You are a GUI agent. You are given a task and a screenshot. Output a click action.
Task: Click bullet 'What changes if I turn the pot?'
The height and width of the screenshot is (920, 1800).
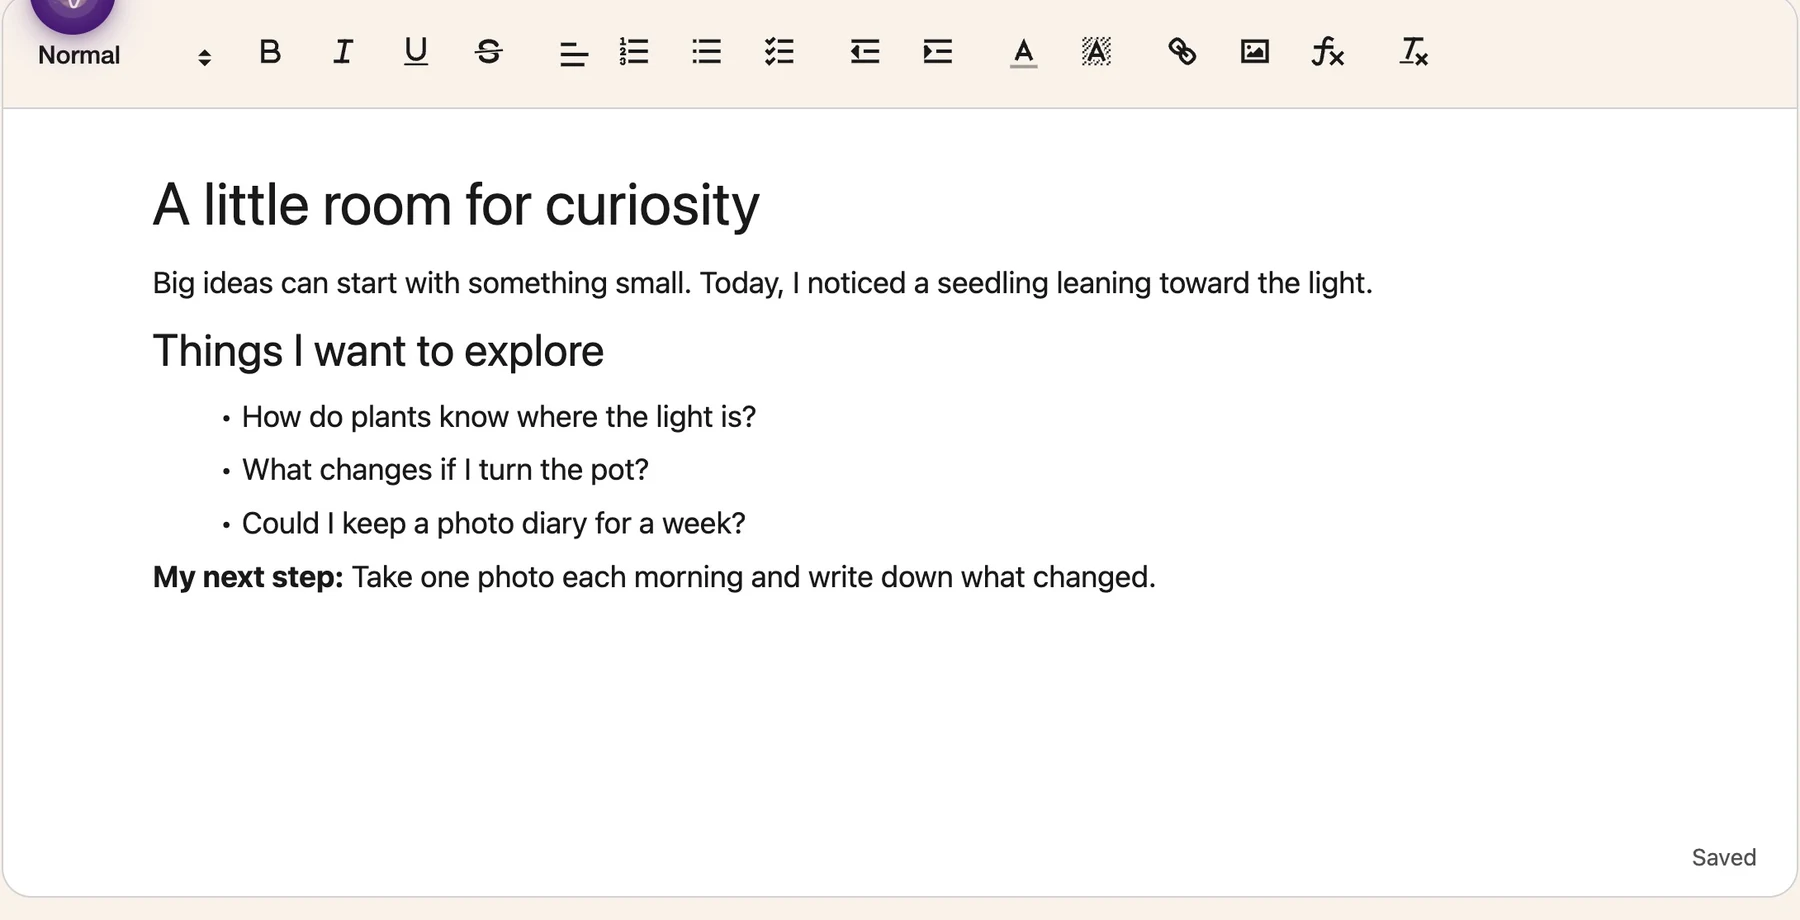(x=445, y=470)
